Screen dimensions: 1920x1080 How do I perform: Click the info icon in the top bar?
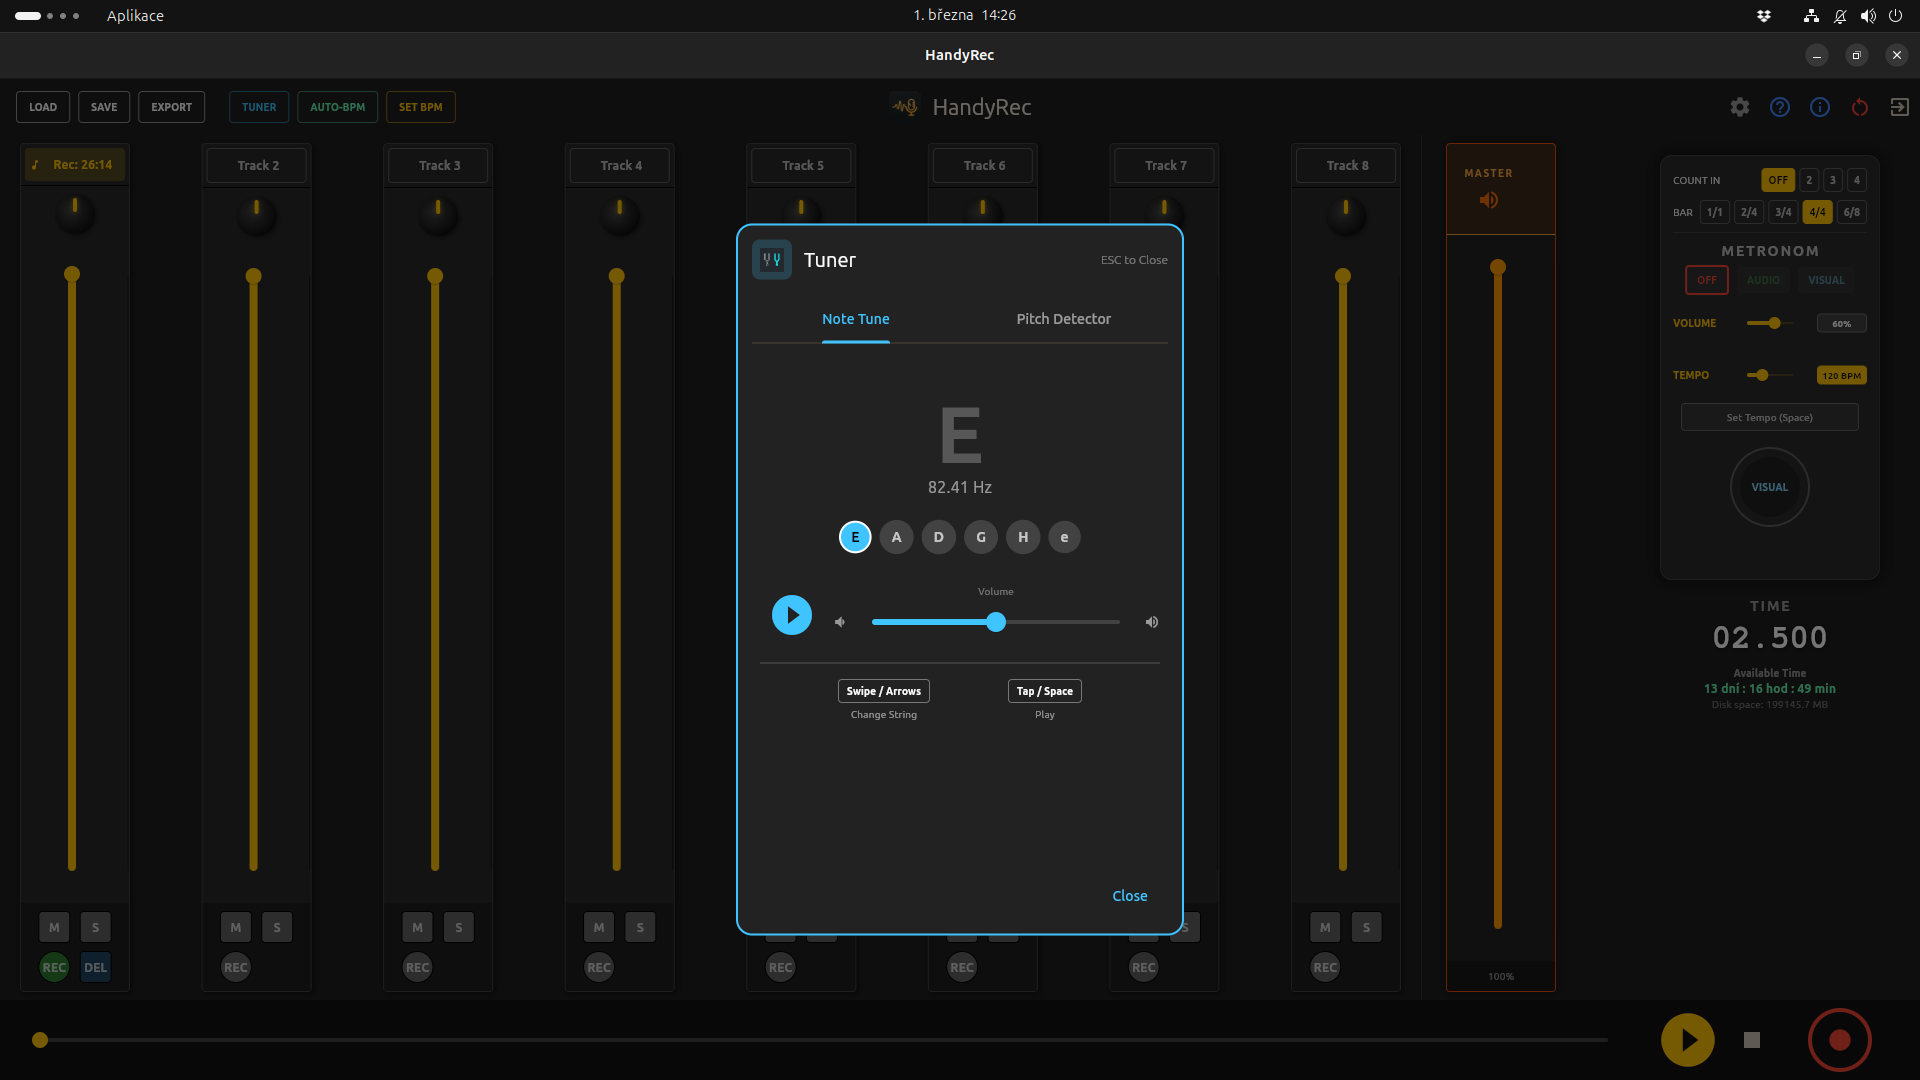(1820, 107)
